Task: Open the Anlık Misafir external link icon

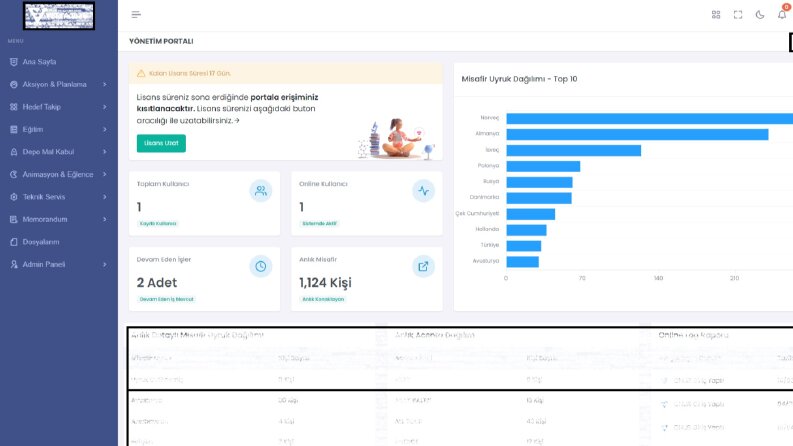Action: click(x=423, y=266)
